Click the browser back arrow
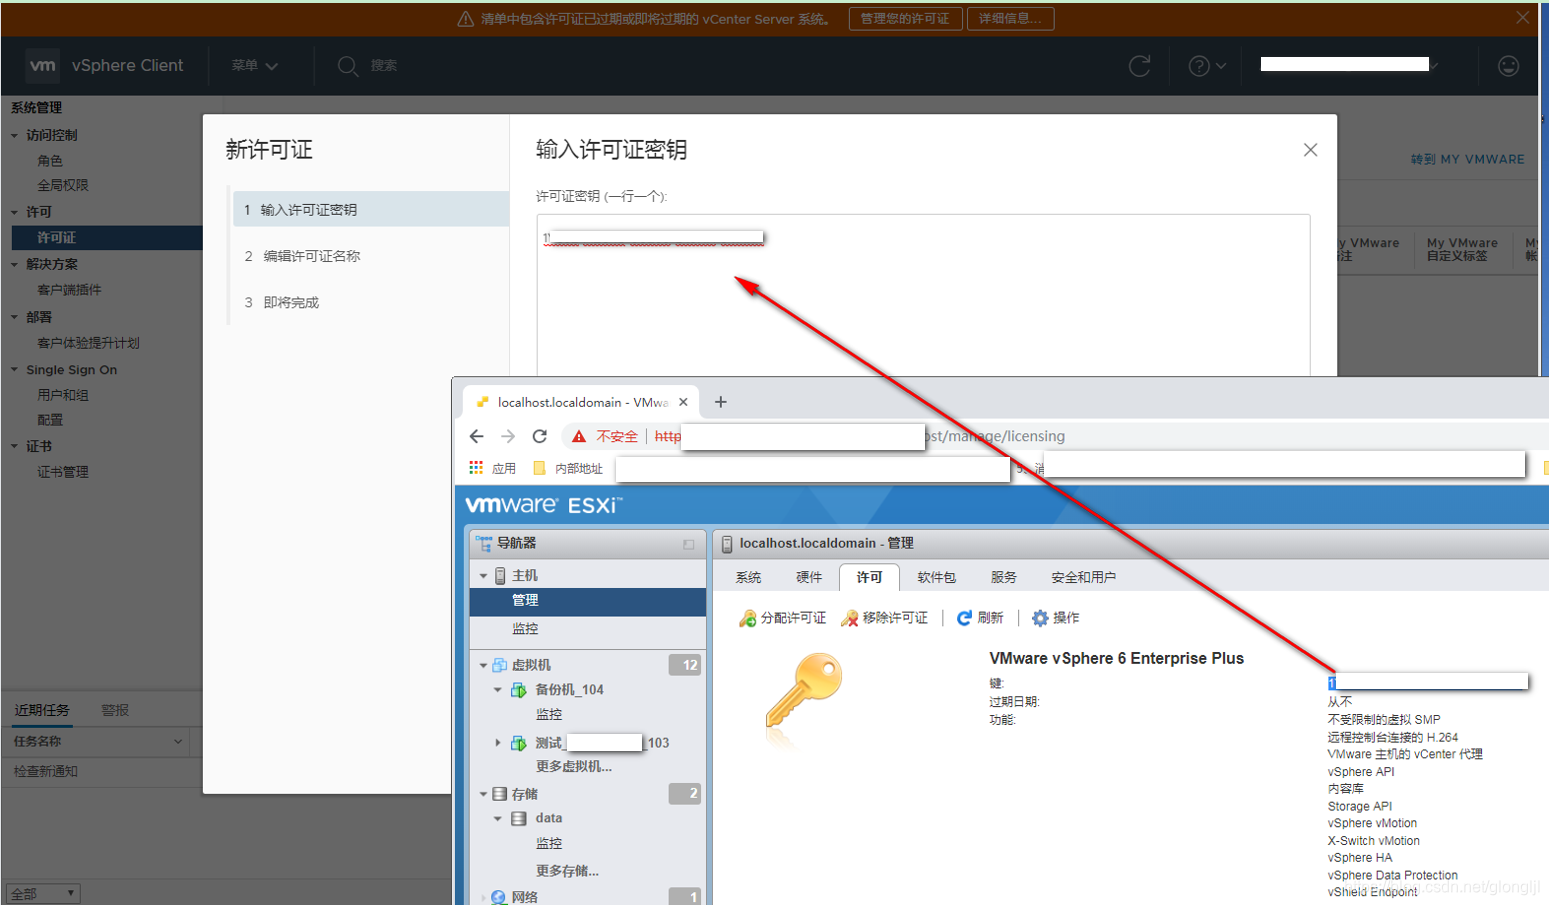Viewport: 1549px width, 905px height. point(476,436)
